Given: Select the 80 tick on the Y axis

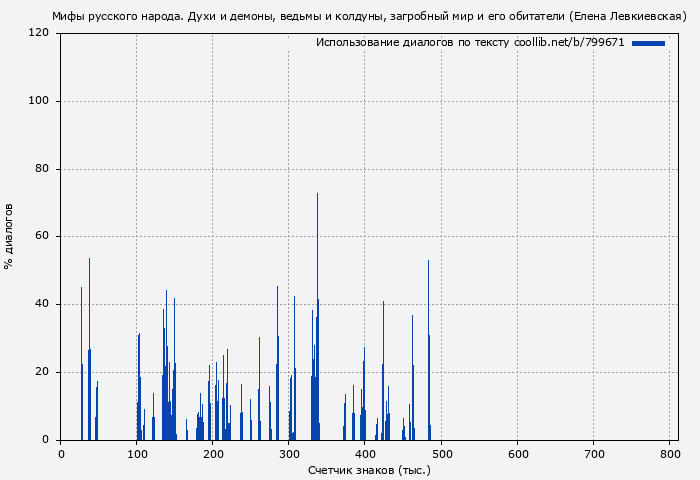Looking at the screenshot, I should click(x=43, y=169).
